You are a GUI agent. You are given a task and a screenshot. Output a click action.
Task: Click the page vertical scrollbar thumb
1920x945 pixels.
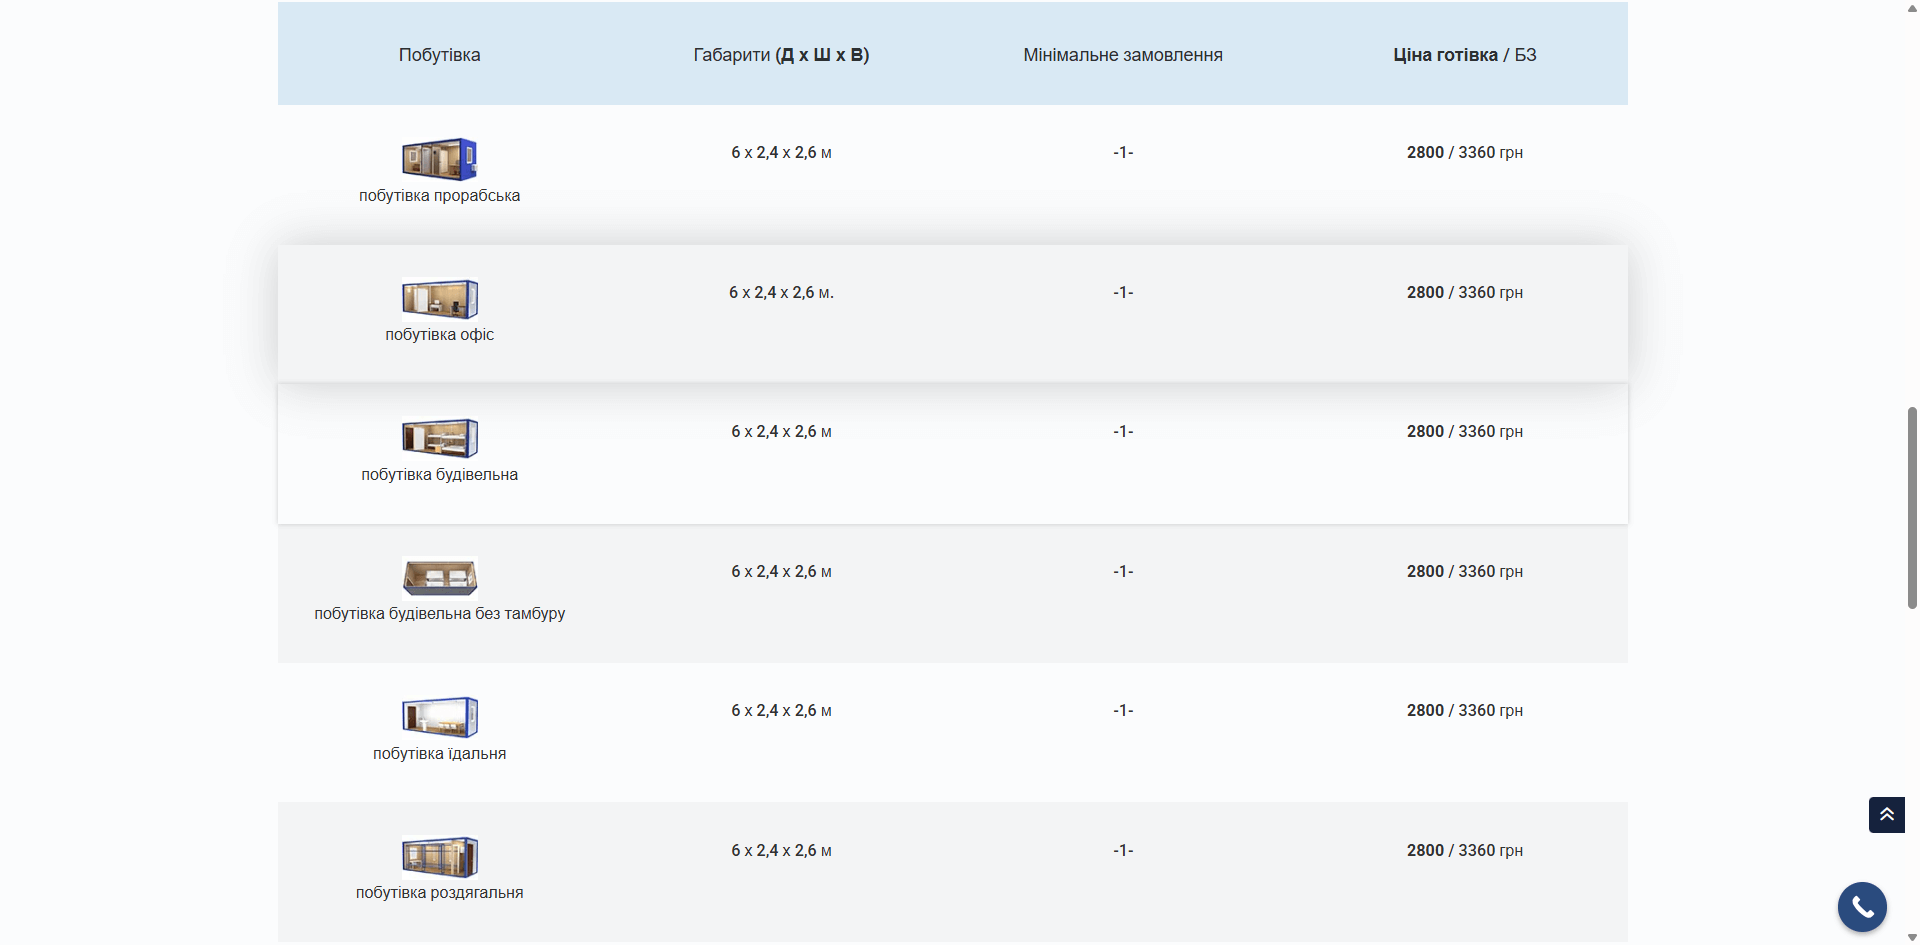[x=1912, y=507]
